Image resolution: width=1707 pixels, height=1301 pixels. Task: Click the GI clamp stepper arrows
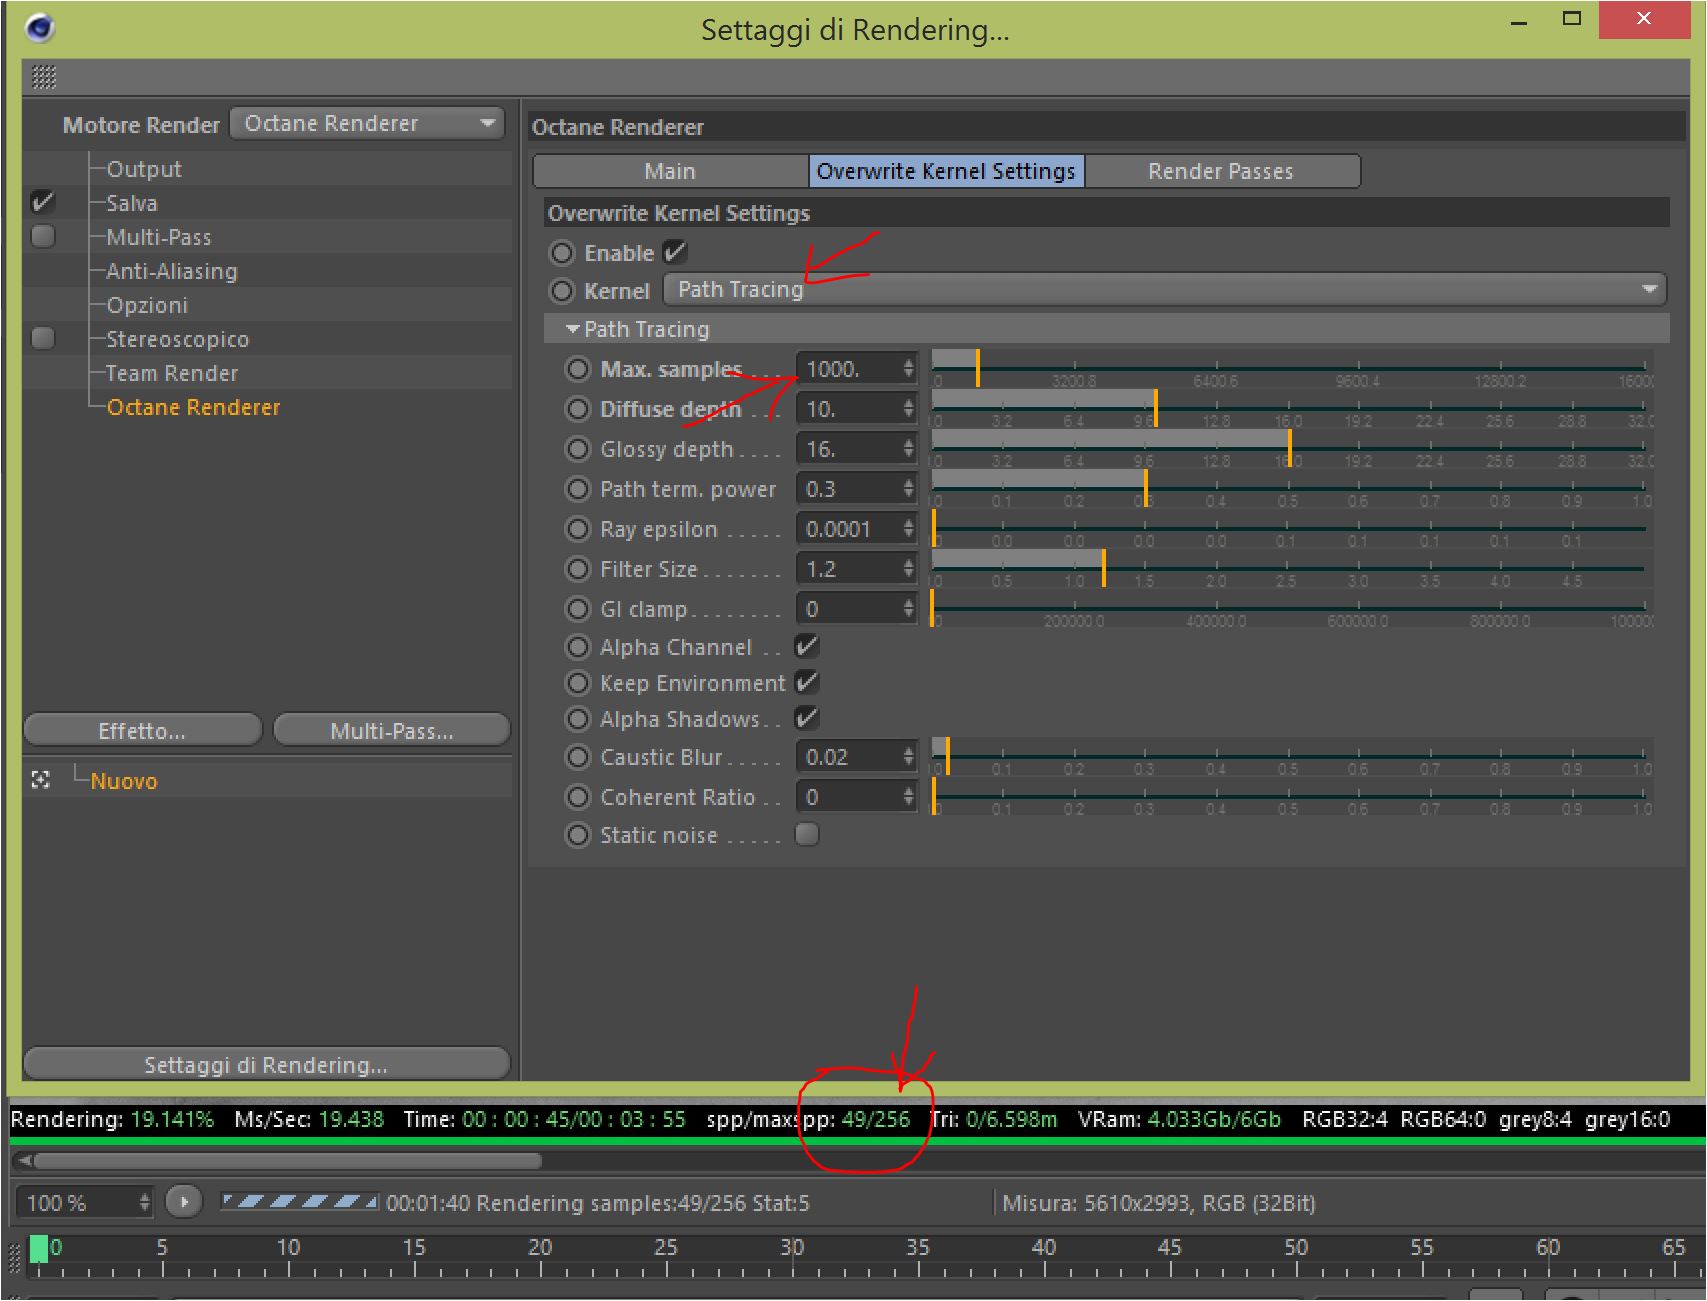click(908, 609)
